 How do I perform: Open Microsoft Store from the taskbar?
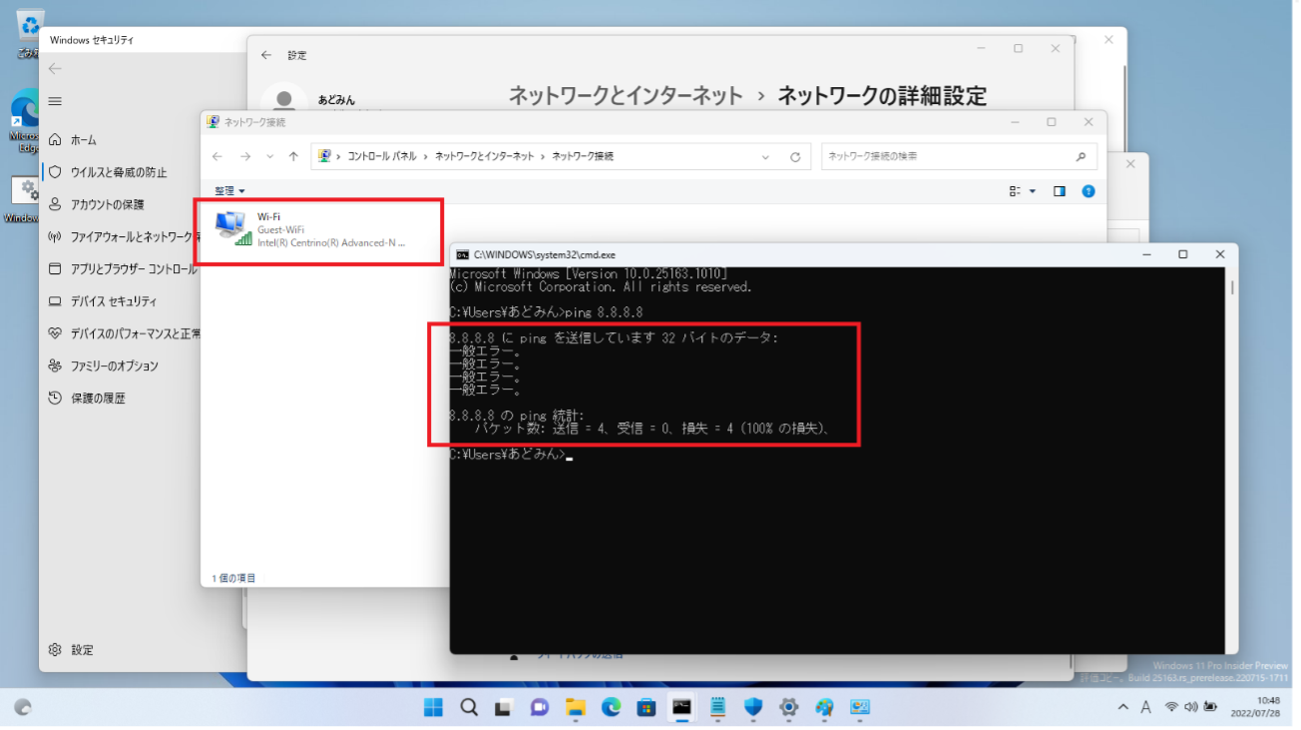646,708
